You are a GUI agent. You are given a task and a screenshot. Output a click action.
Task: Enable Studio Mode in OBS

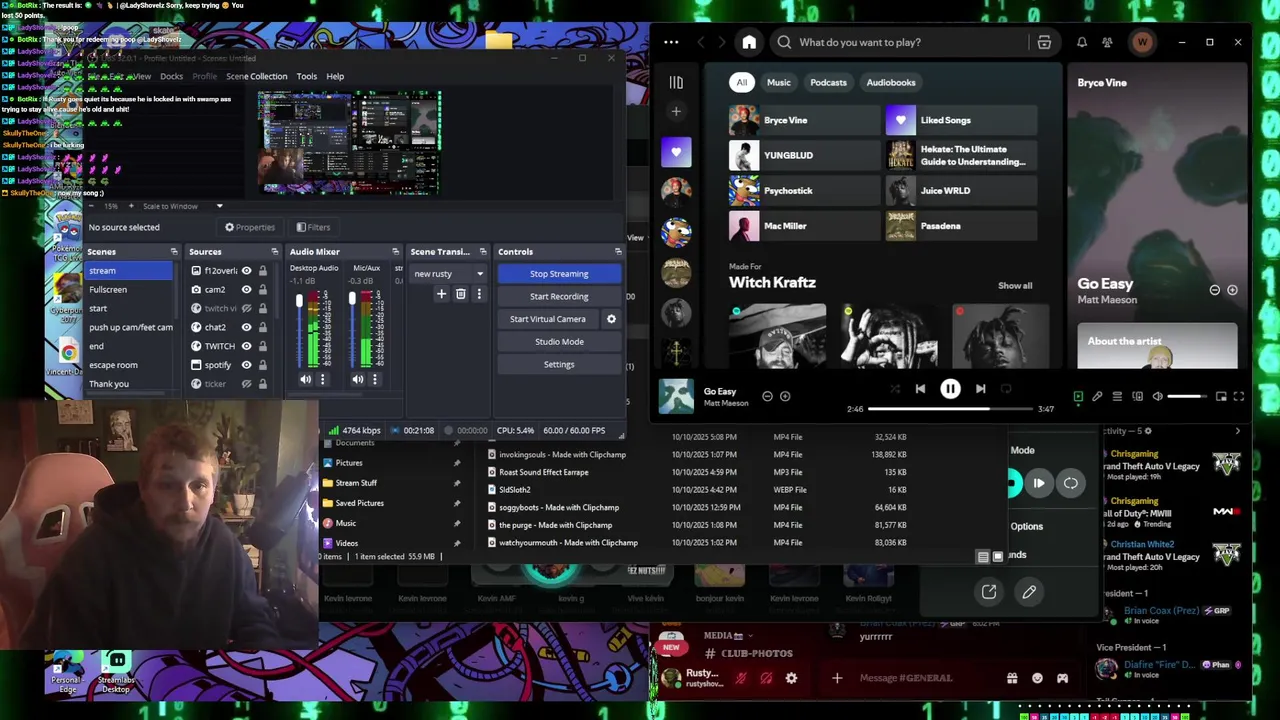pos(559,342)
